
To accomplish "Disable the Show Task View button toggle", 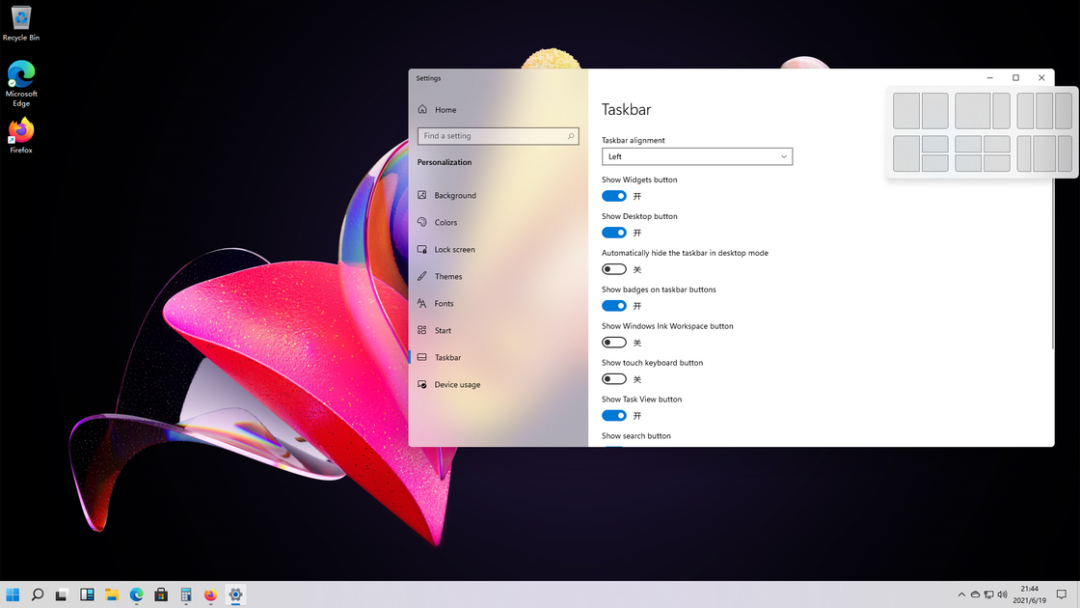I will click(x=614, y=415).
